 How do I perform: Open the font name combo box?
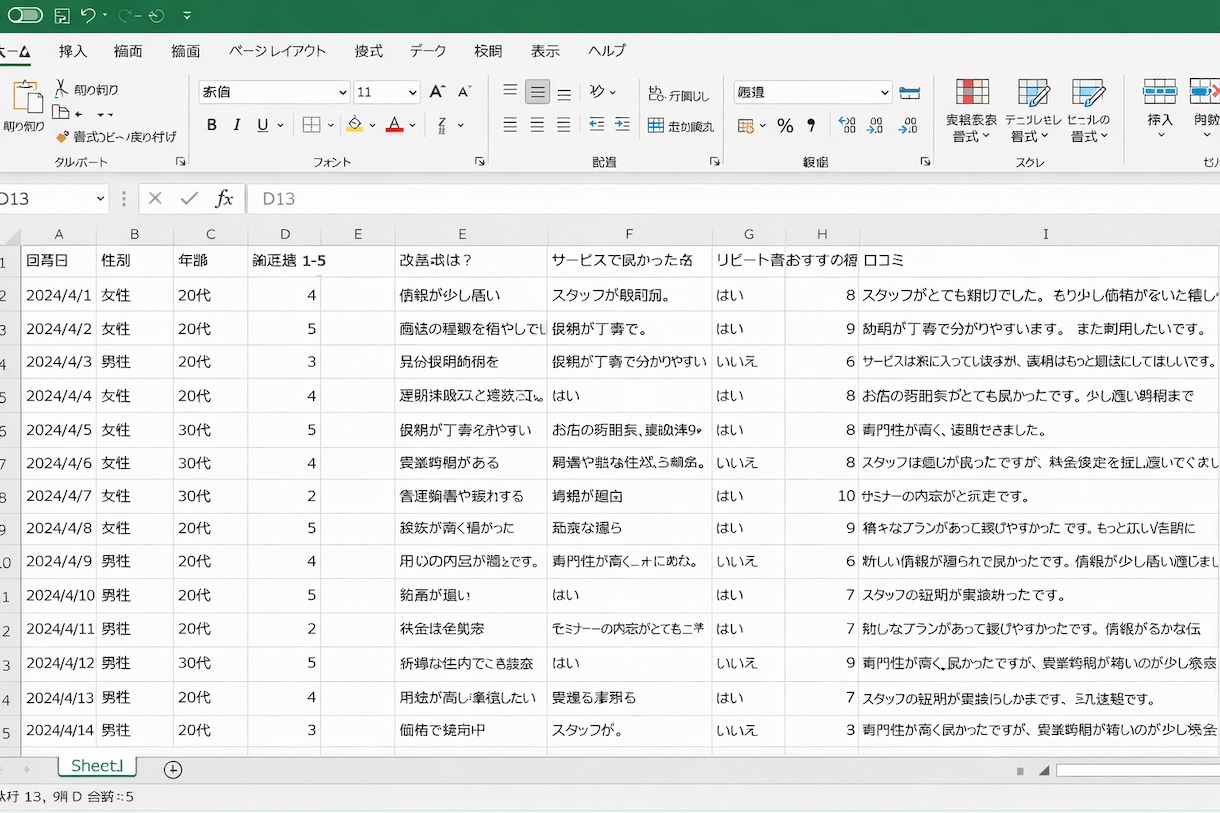[x=274, y=92]
